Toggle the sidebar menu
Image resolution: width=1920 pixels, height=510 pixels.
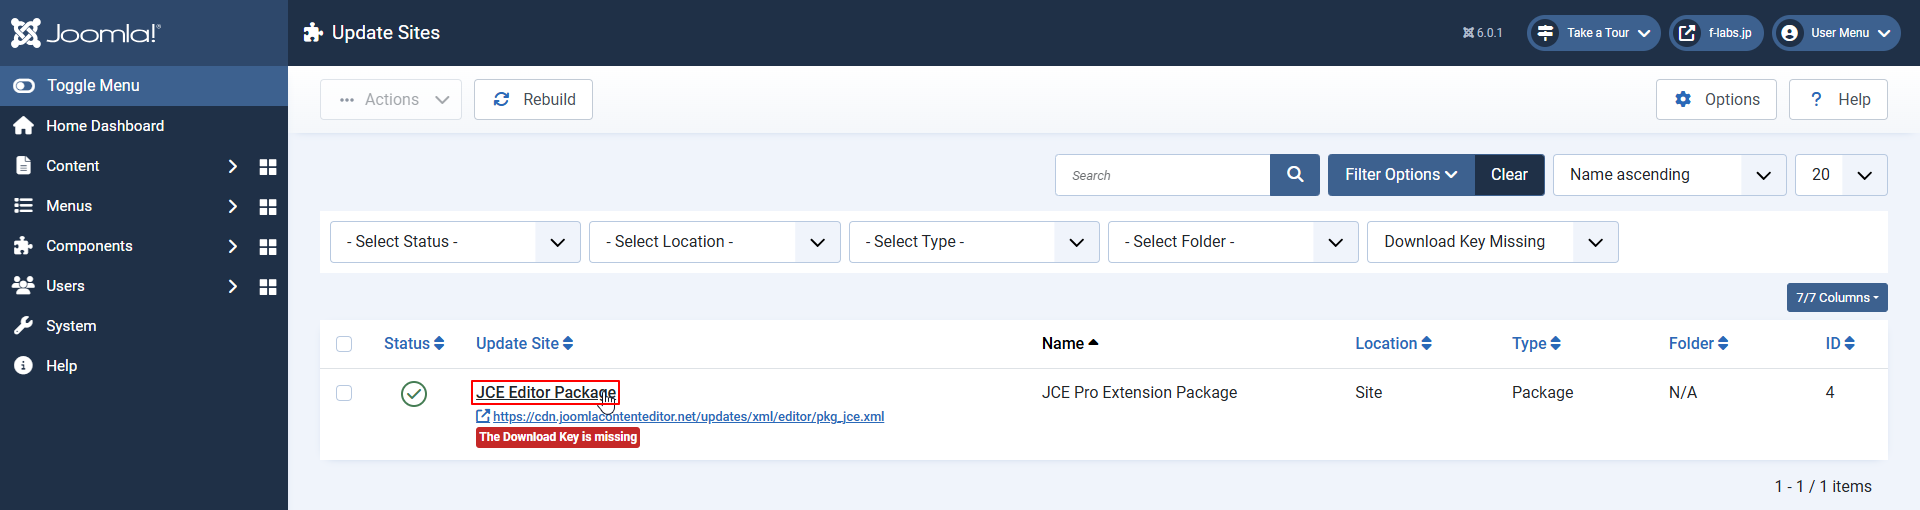(144, 86)
